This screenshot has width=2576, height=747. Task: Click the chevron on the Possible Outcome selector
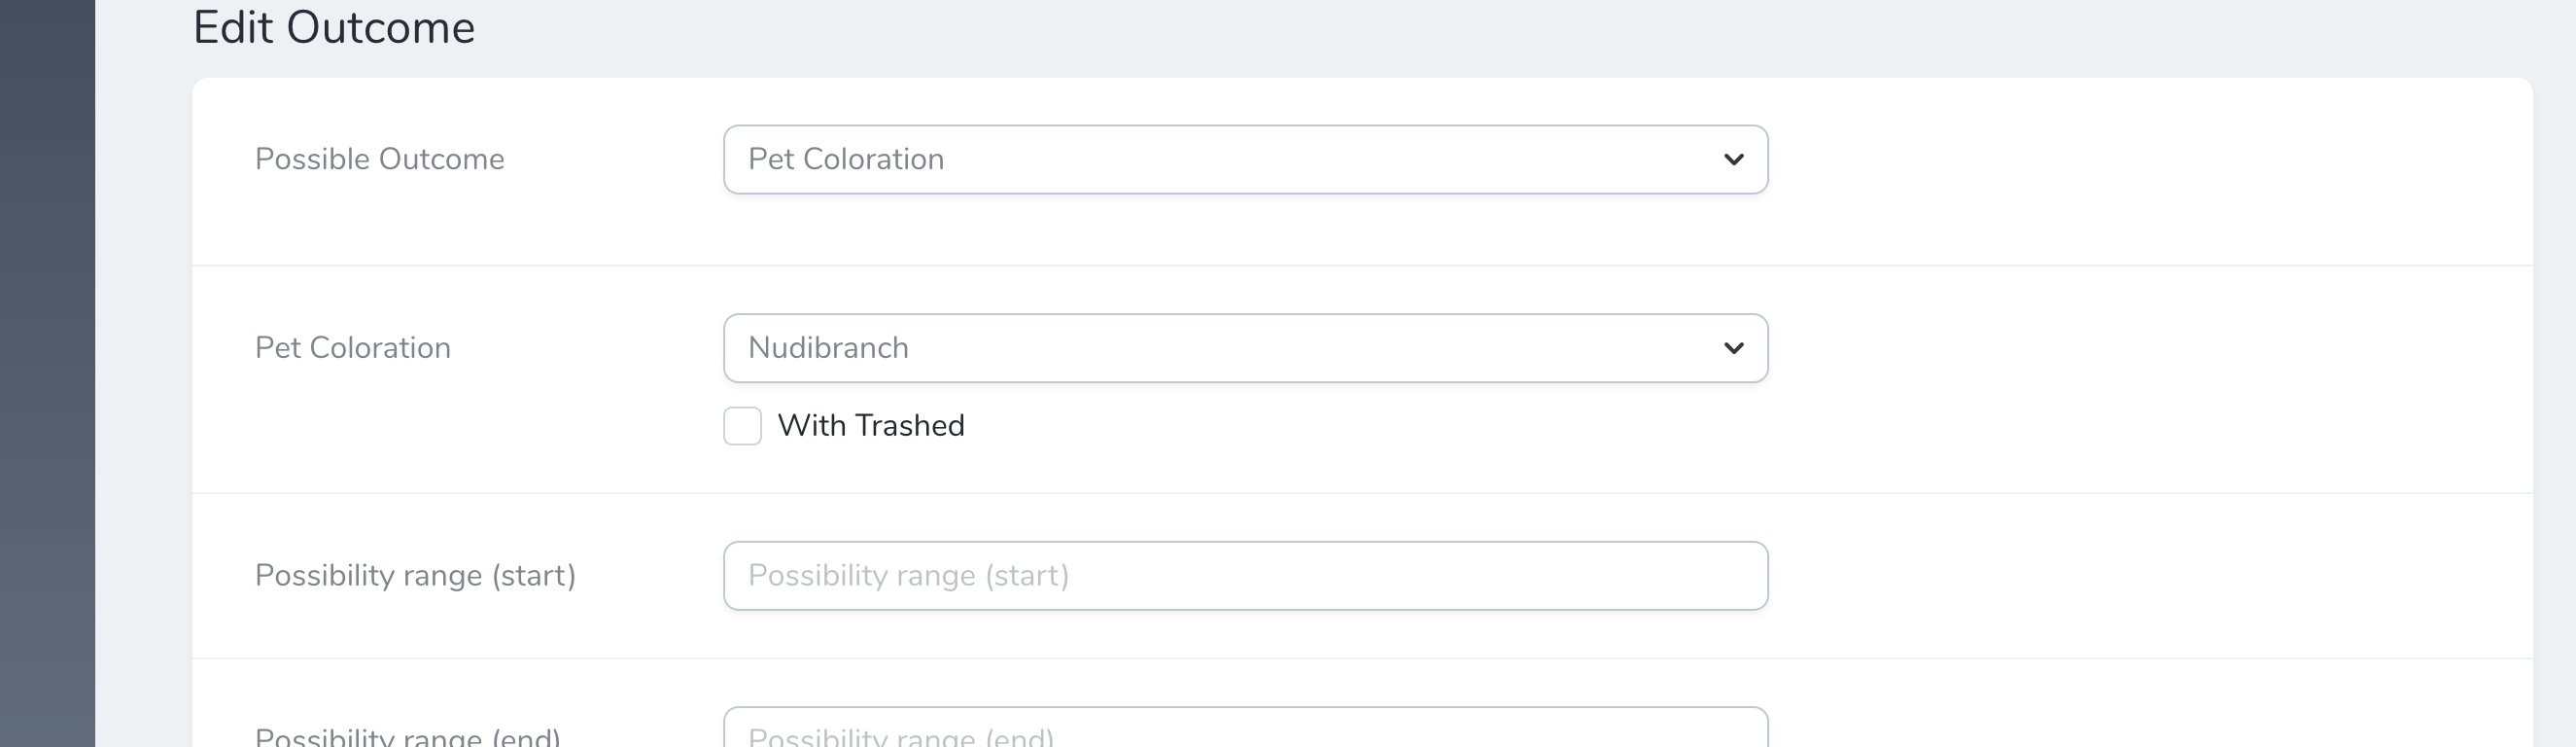pos(1735,158)
